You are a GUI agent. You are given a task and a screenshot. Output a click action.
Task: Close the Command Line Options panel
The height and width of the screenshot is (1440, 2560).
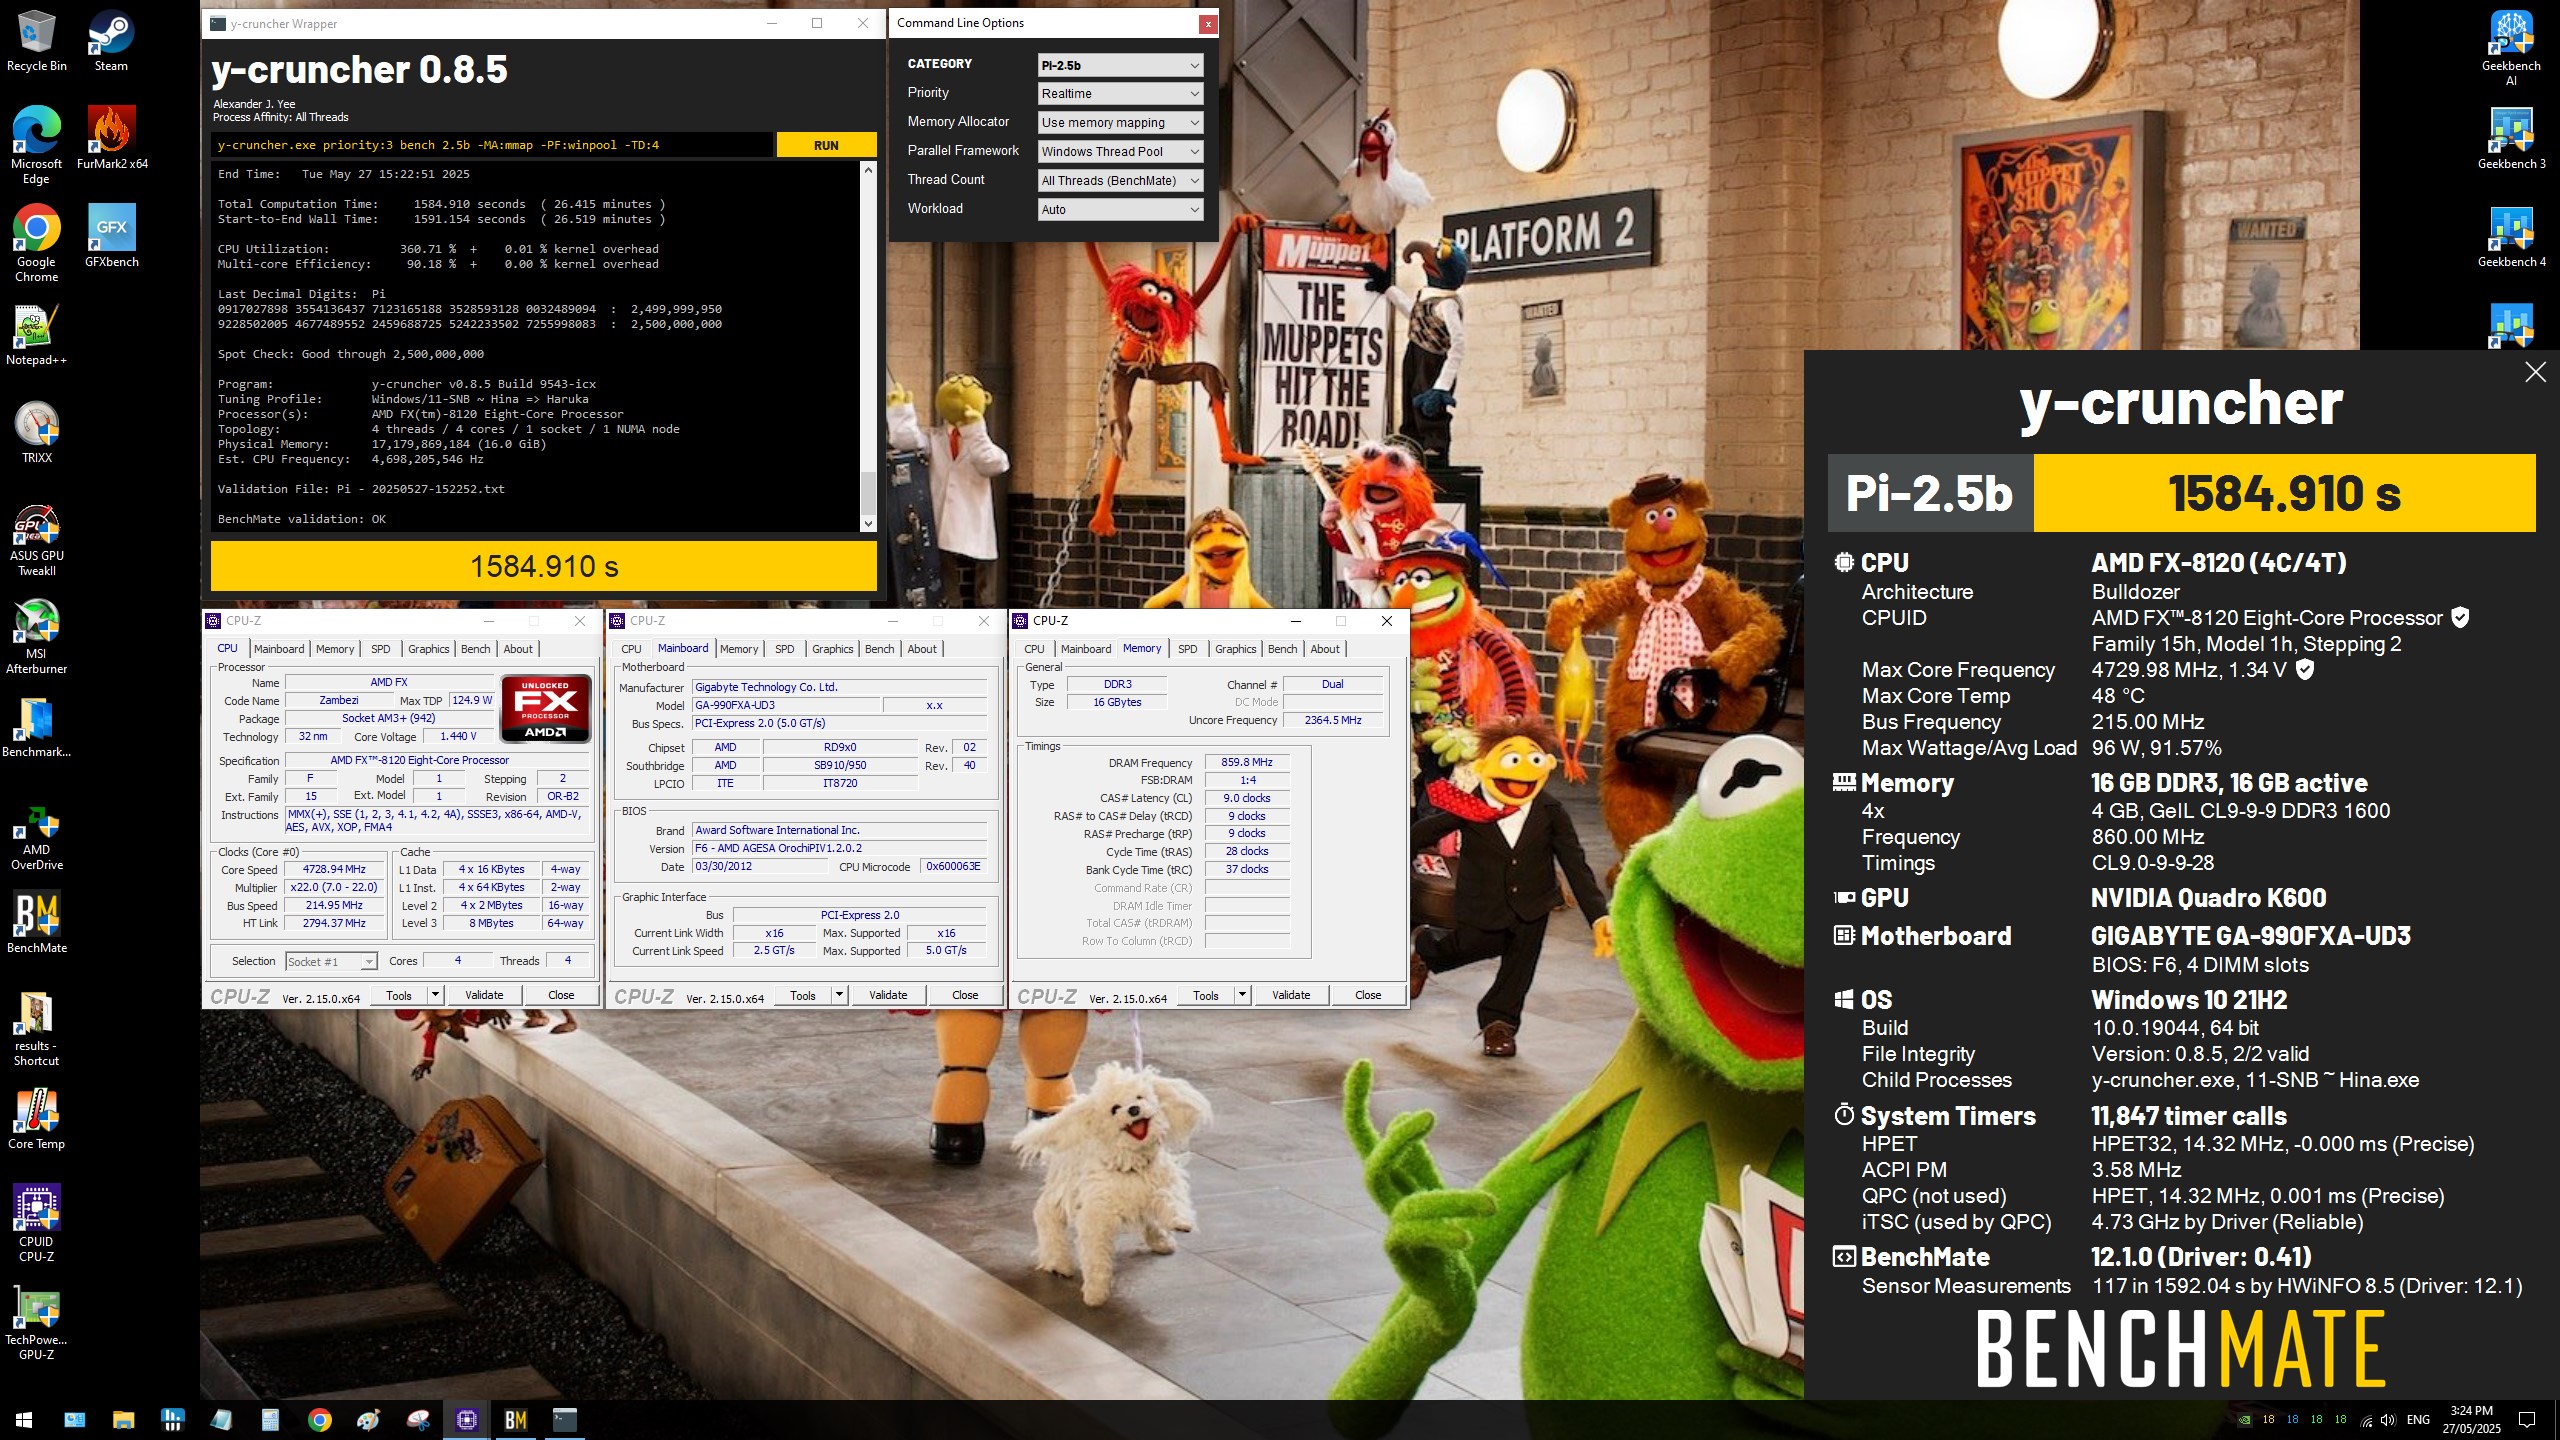(x=1208, y=23)
